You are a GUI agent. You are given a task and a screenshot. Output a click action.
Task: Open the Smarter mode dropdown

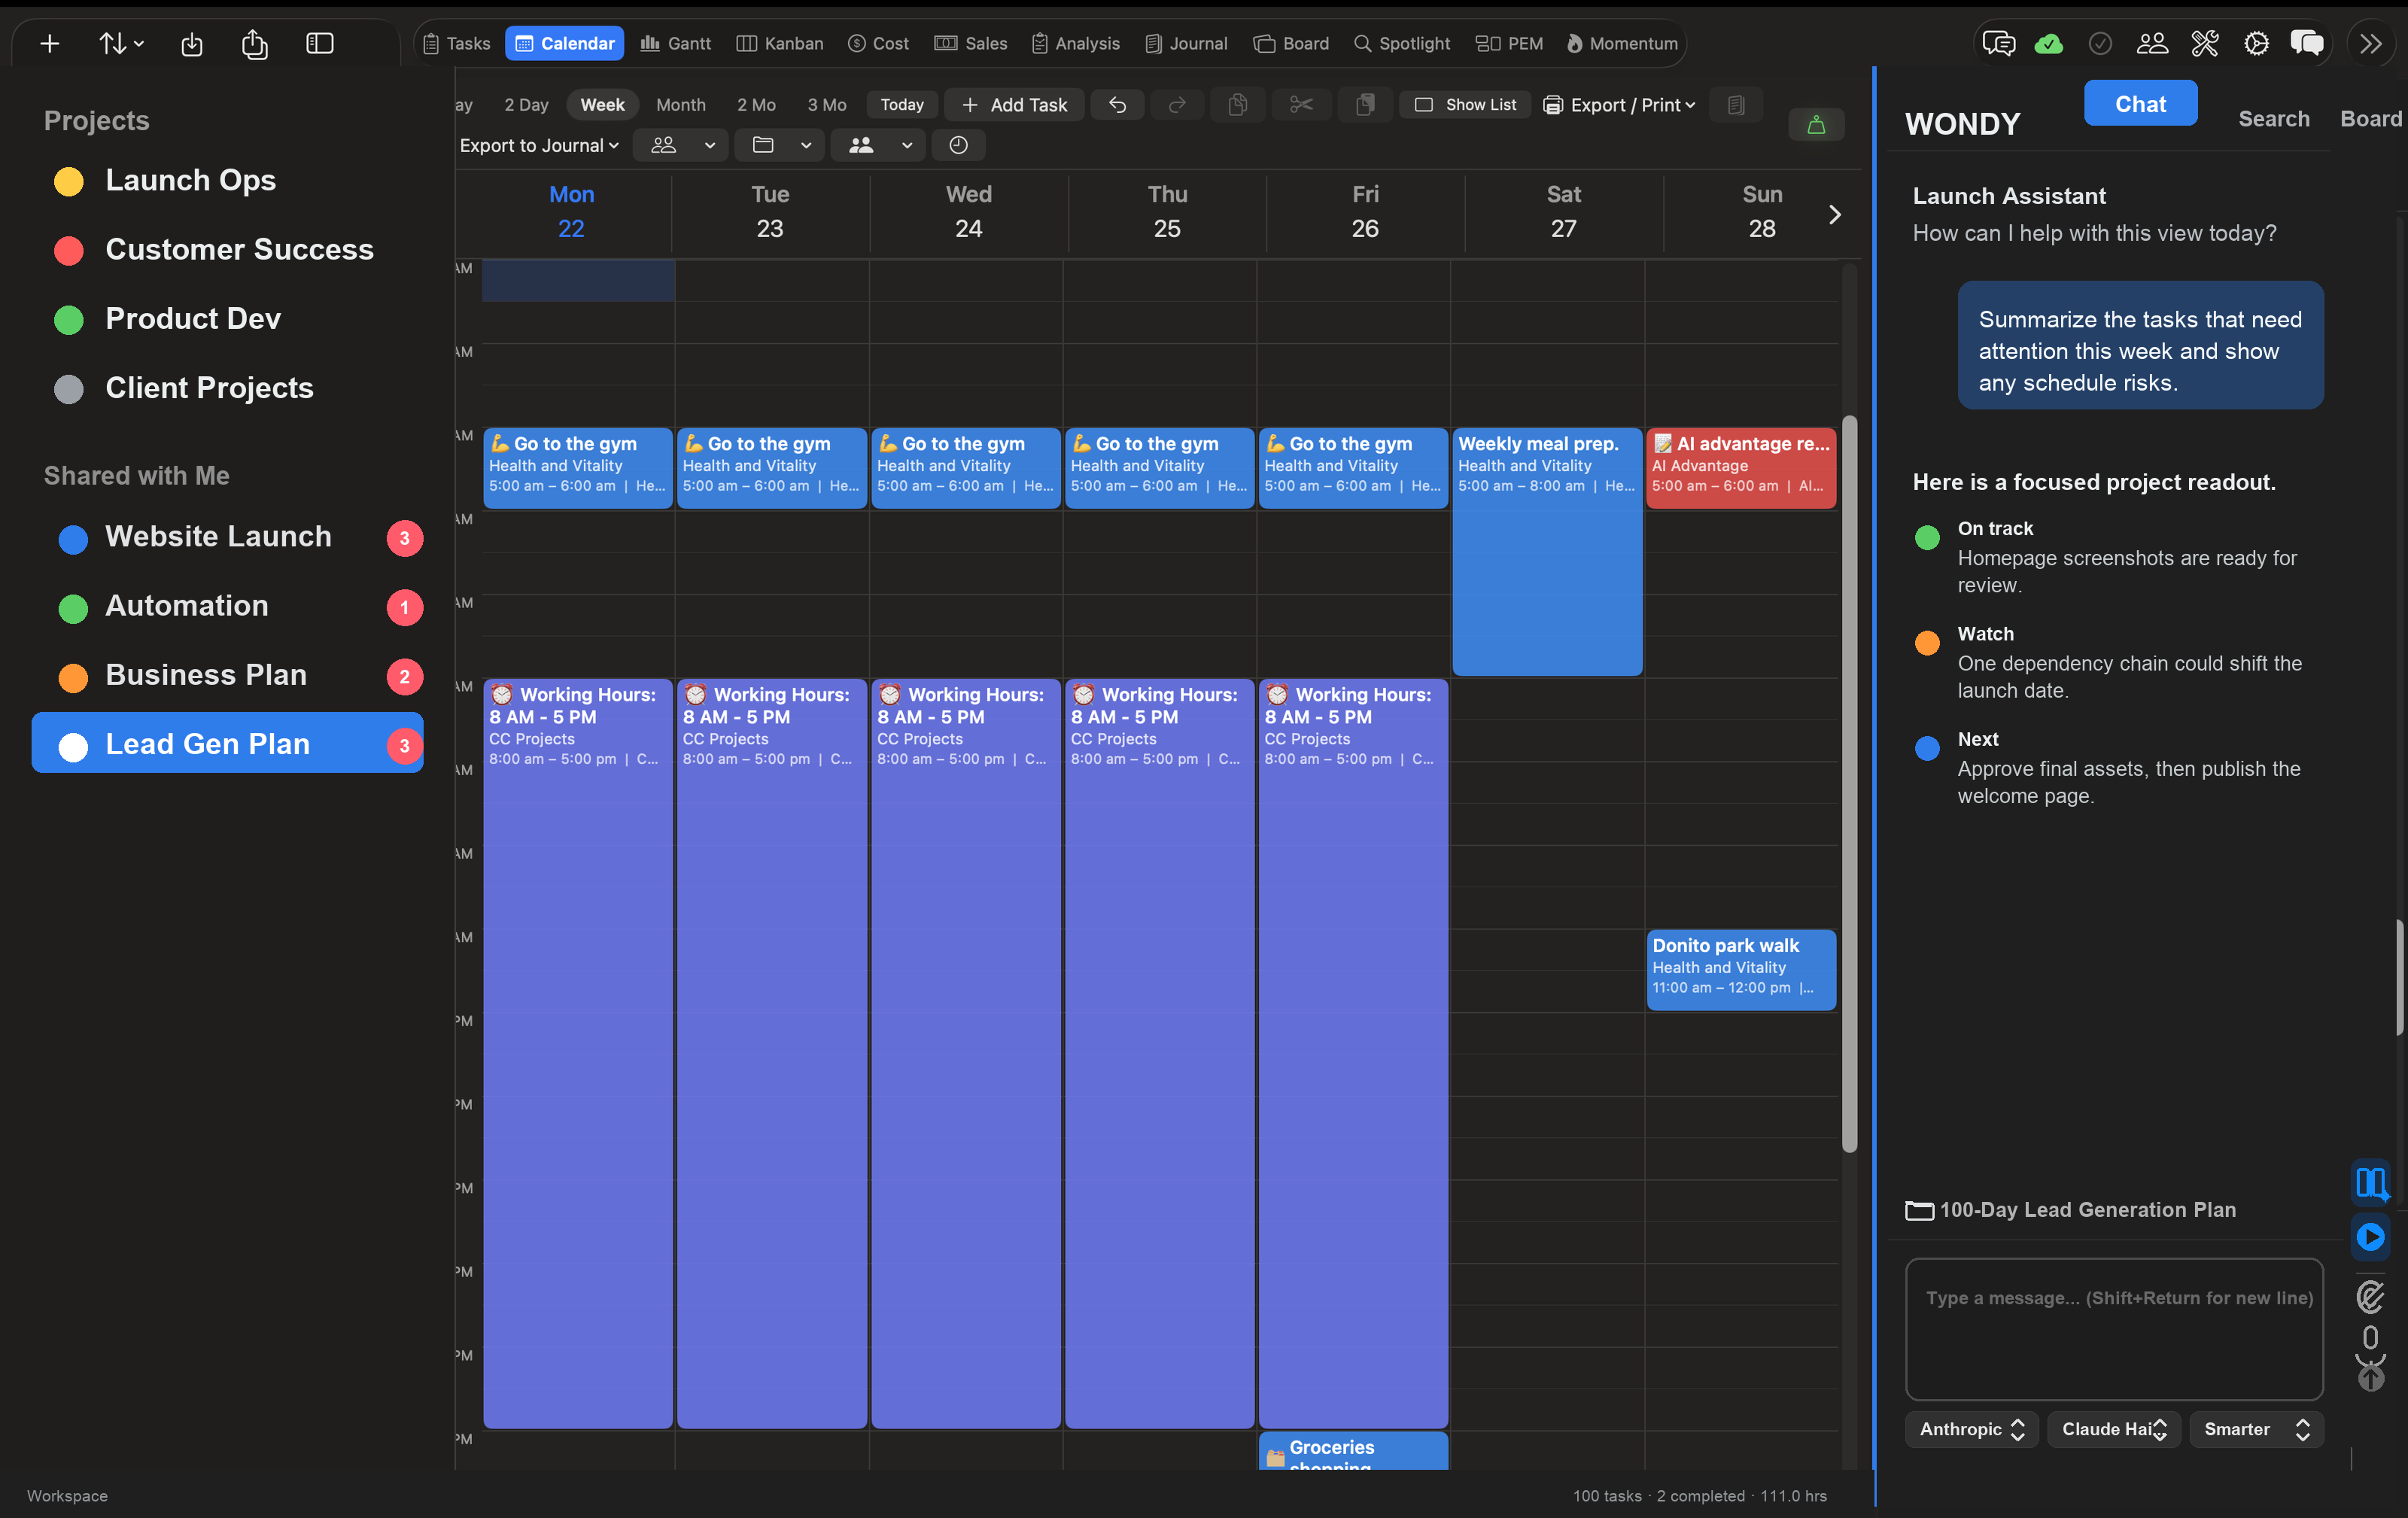(2256, 1429)
